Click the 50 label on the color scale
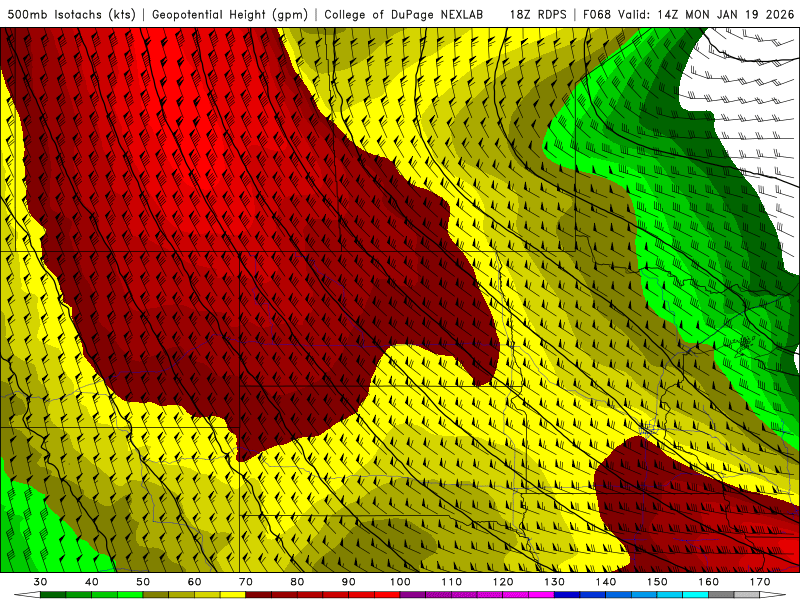The width and height of the screenshot is (800, 600). point(143,582)
